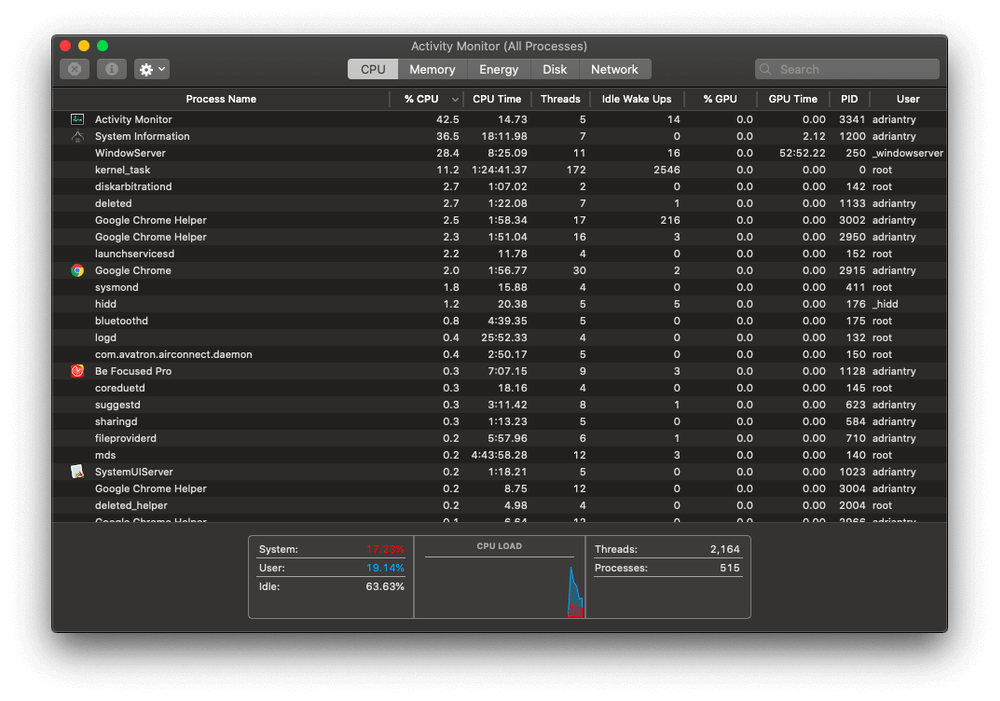Select the fileproviderd process row
The width and height of the screenshot is (1000, 701).
click(x=499, y=438)
